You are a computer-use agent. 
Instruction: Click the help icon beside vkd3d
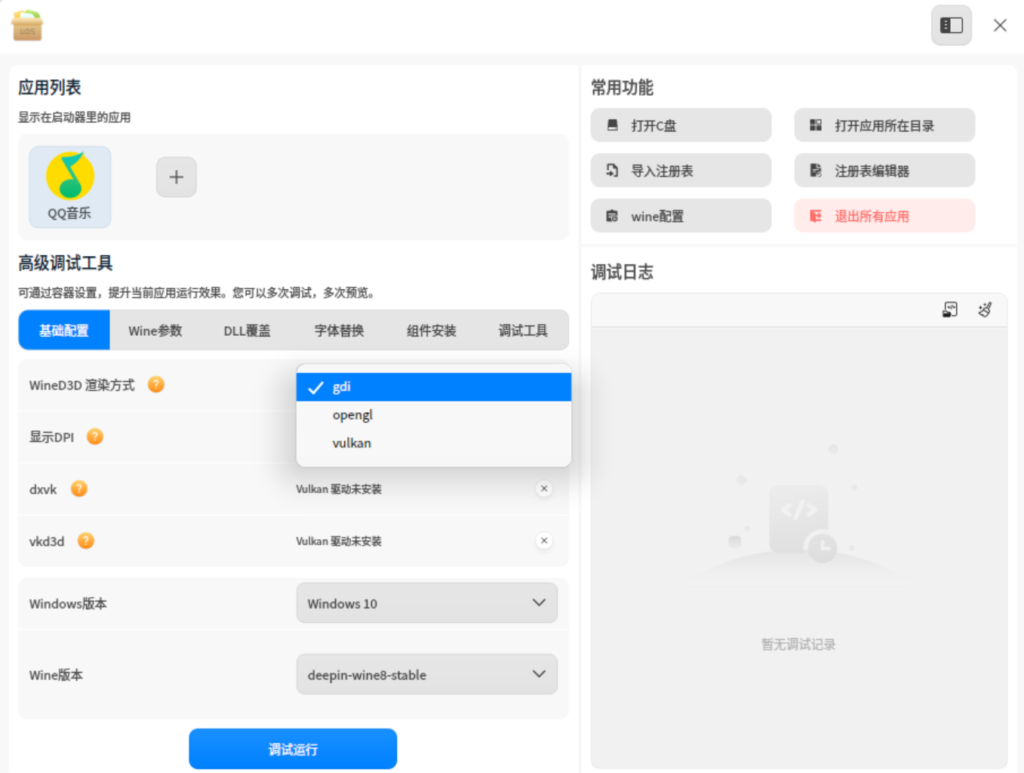pos(86,541)
